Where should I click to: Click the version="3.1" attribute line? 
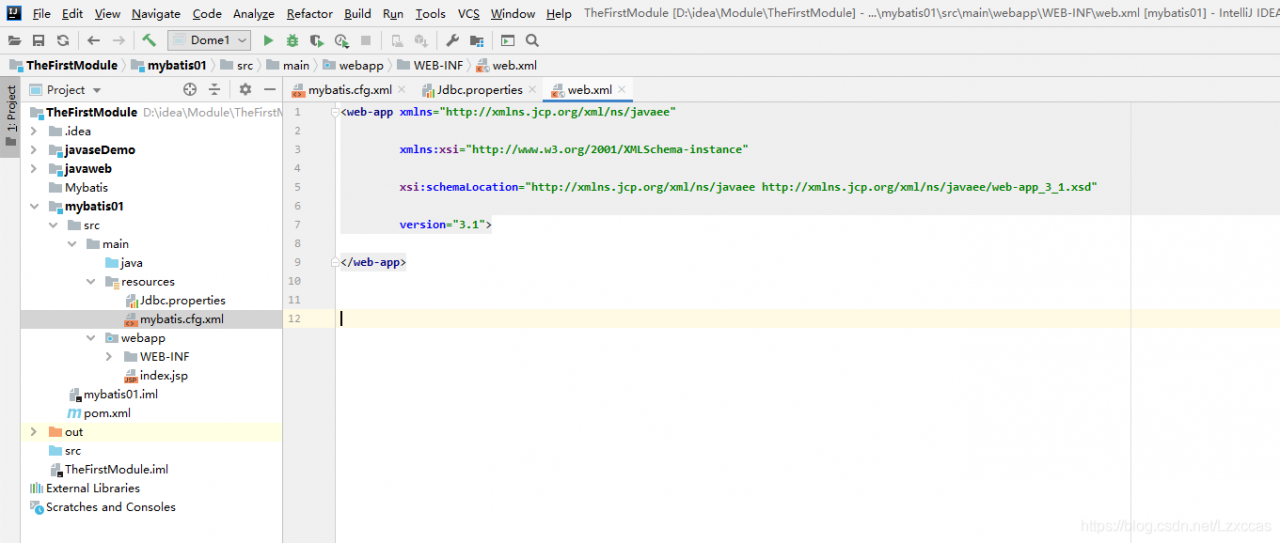pyautogui.click(x=445, y=225)
